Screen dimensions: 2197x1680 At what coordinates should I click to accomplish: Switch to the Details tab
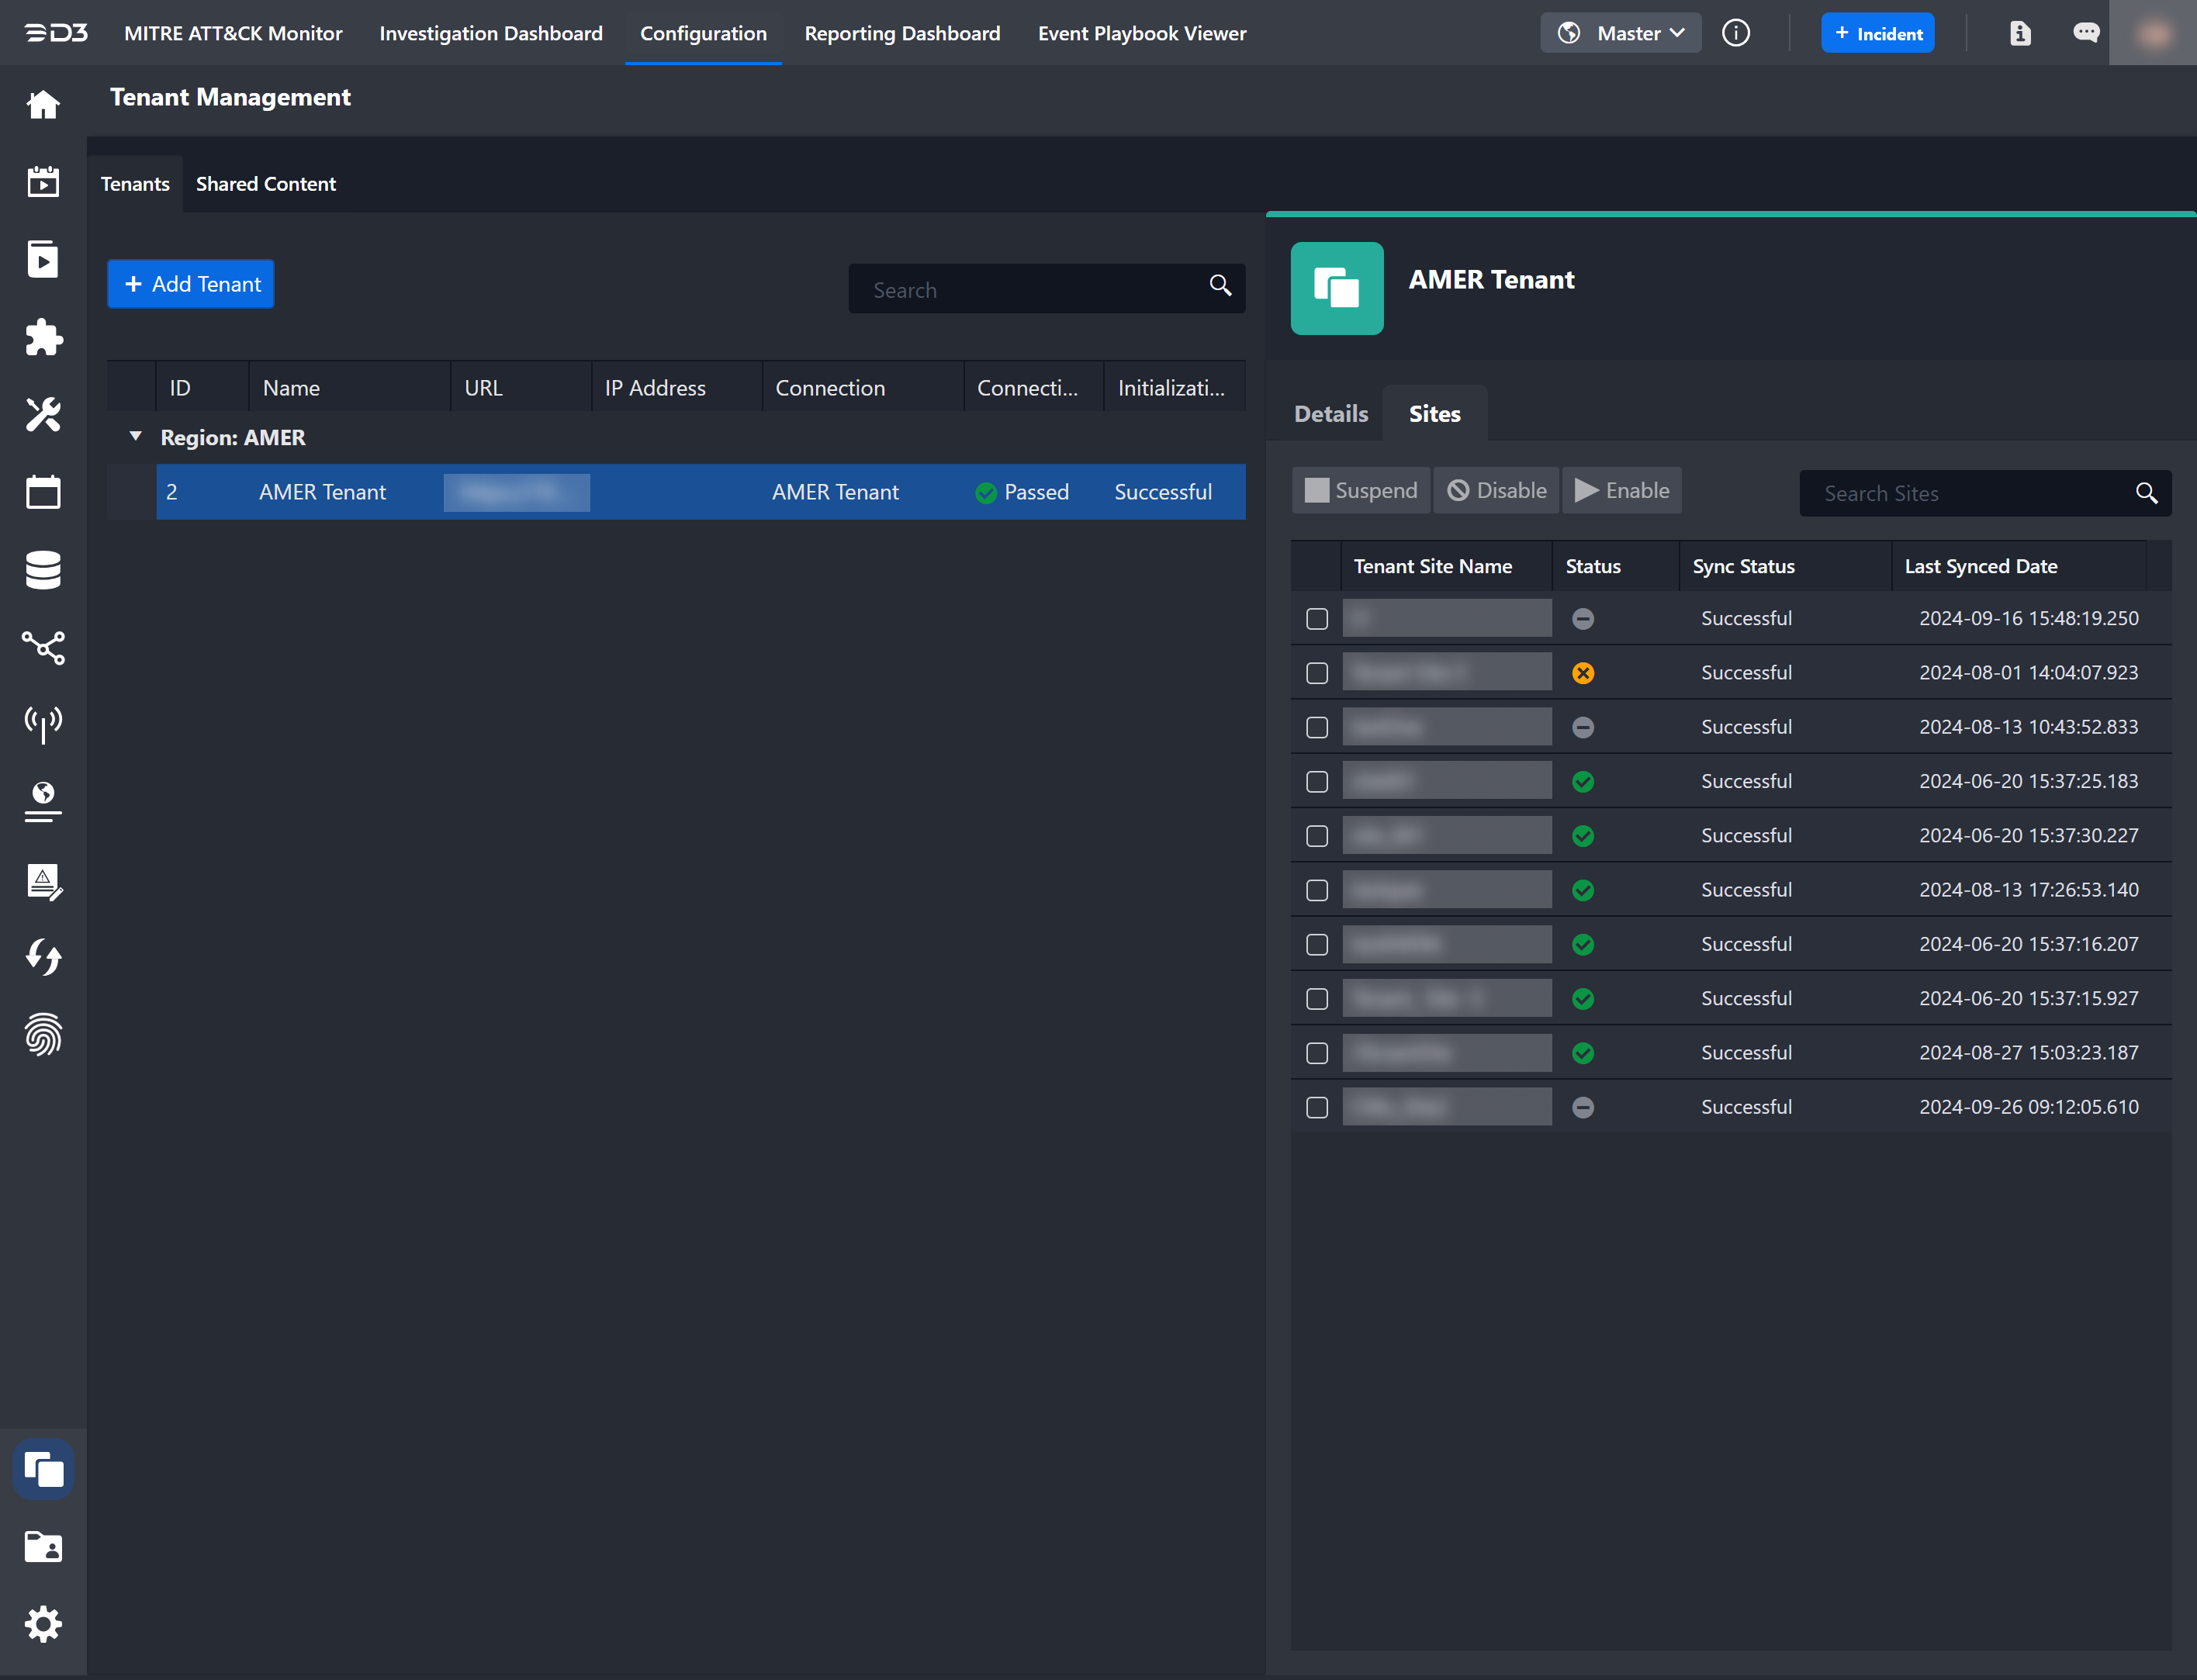[x=1330, y=414]
